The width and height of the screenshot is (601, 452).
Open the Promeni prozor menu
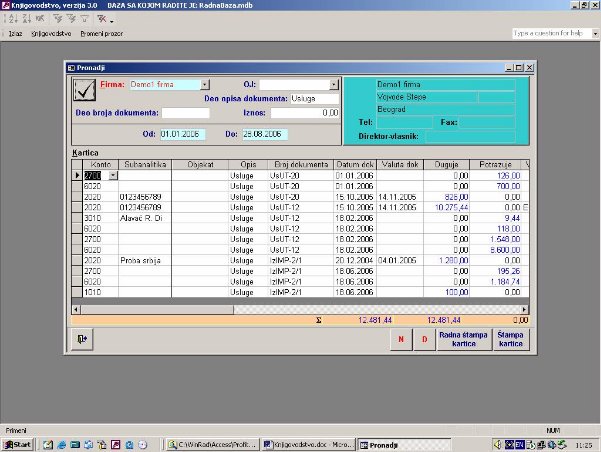click(x=102, y=33)
